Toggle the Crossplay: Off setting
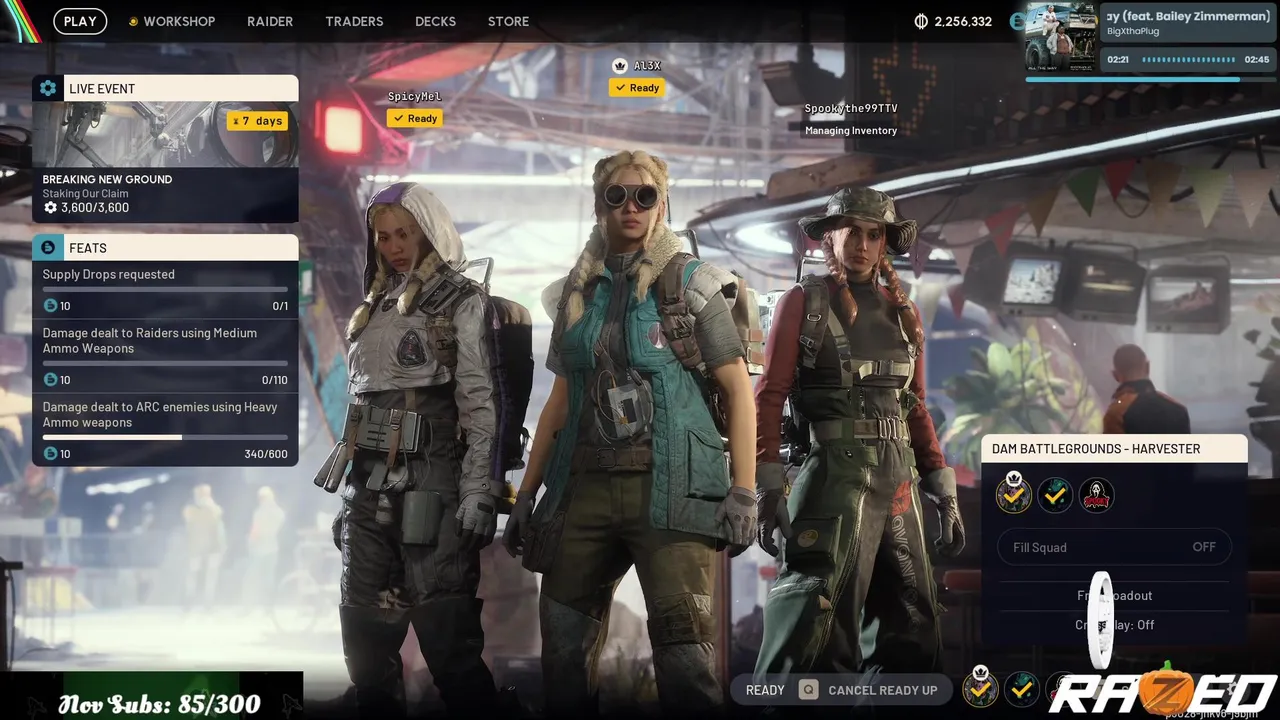Image resolution: width=1280 pixels, height=720 pixels. coord(1114,624)
